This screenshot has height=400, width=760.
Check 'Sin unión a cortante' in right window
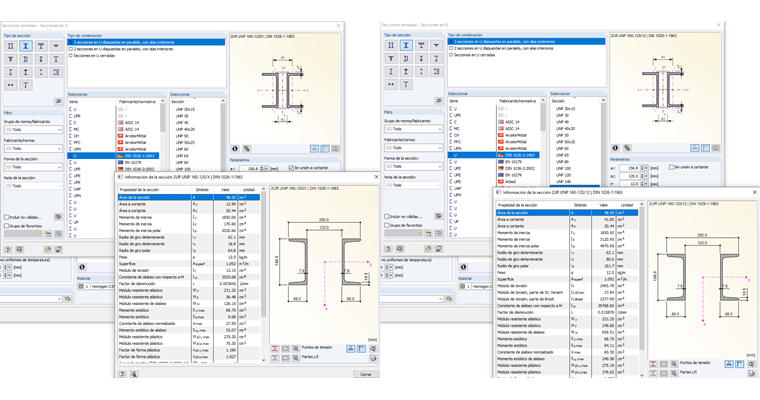pyautogui.click(x=671, y=167)
